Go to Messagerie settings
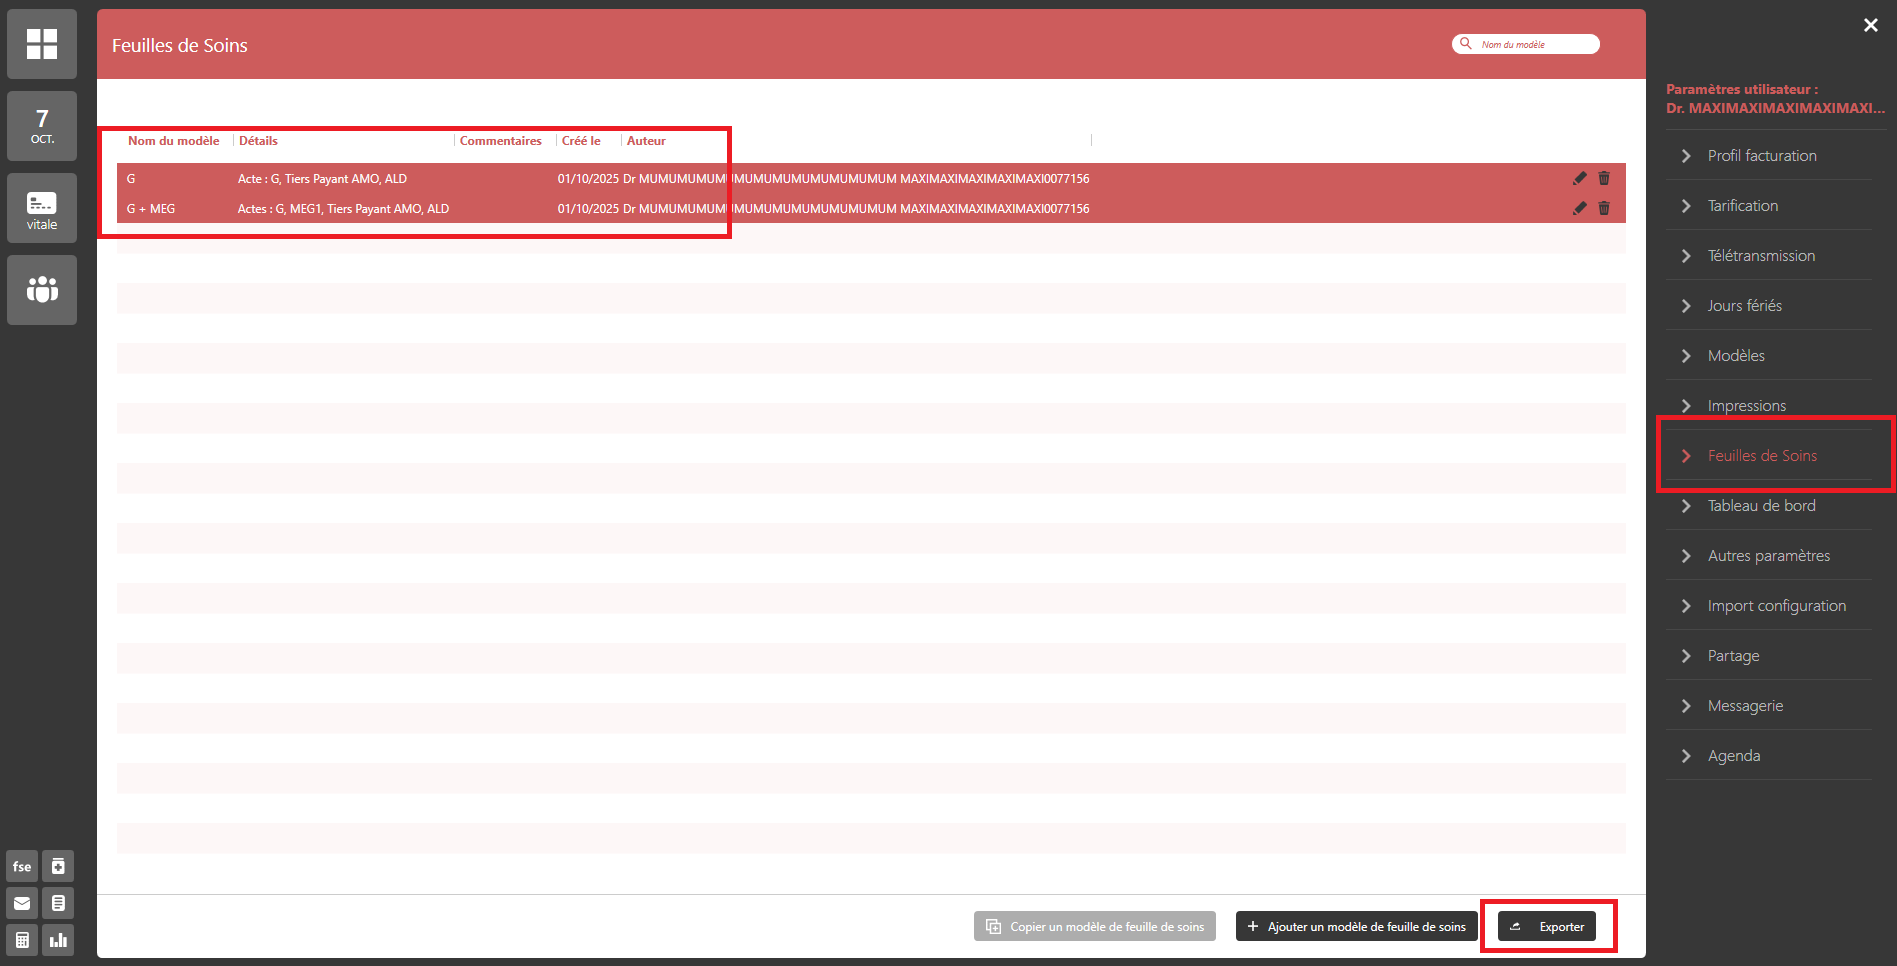Screen dimensions: 1897x966 click(1745, 706)
